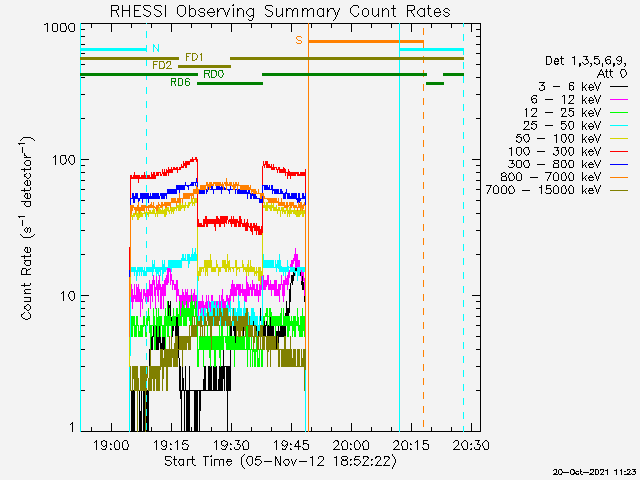Select the '300 - 800 keV' legend label
Viewport: 640px width, 480px height.
555,164
